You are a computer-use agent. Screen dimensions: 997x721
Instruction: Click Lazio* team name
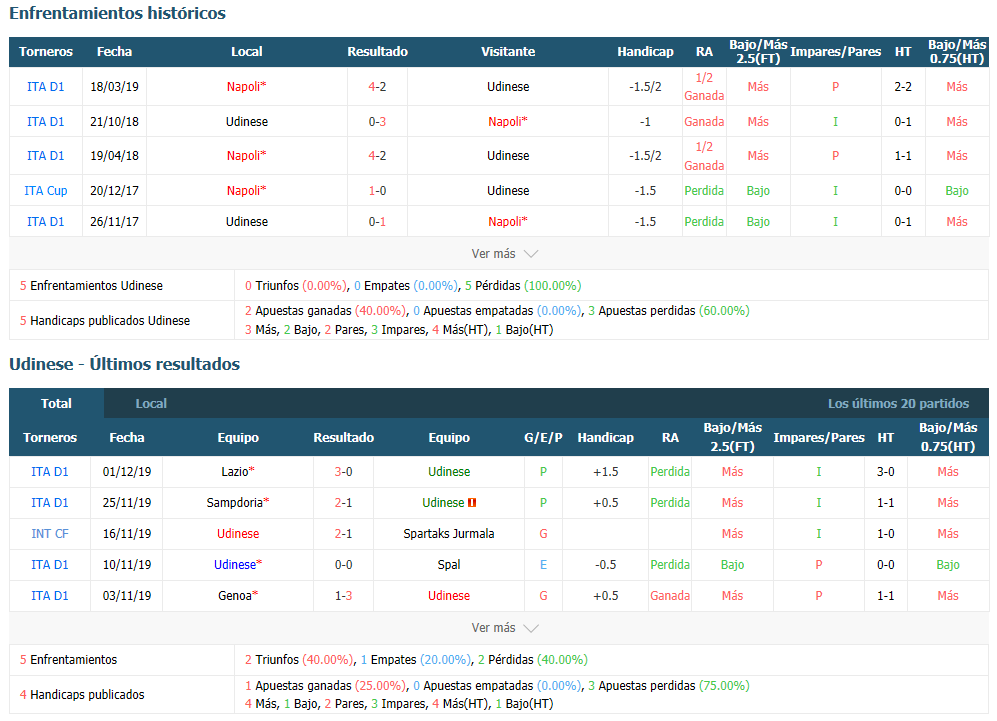[x=238, y=471]
